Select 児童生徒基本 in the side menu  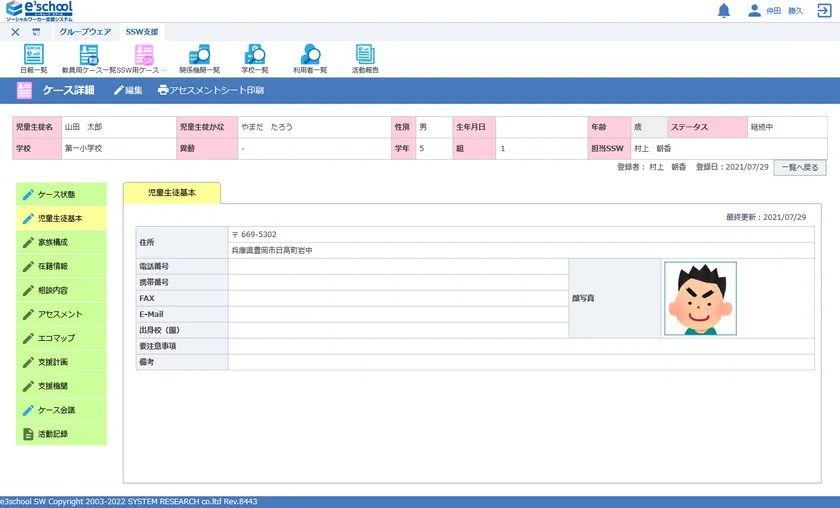click(61, 219)
